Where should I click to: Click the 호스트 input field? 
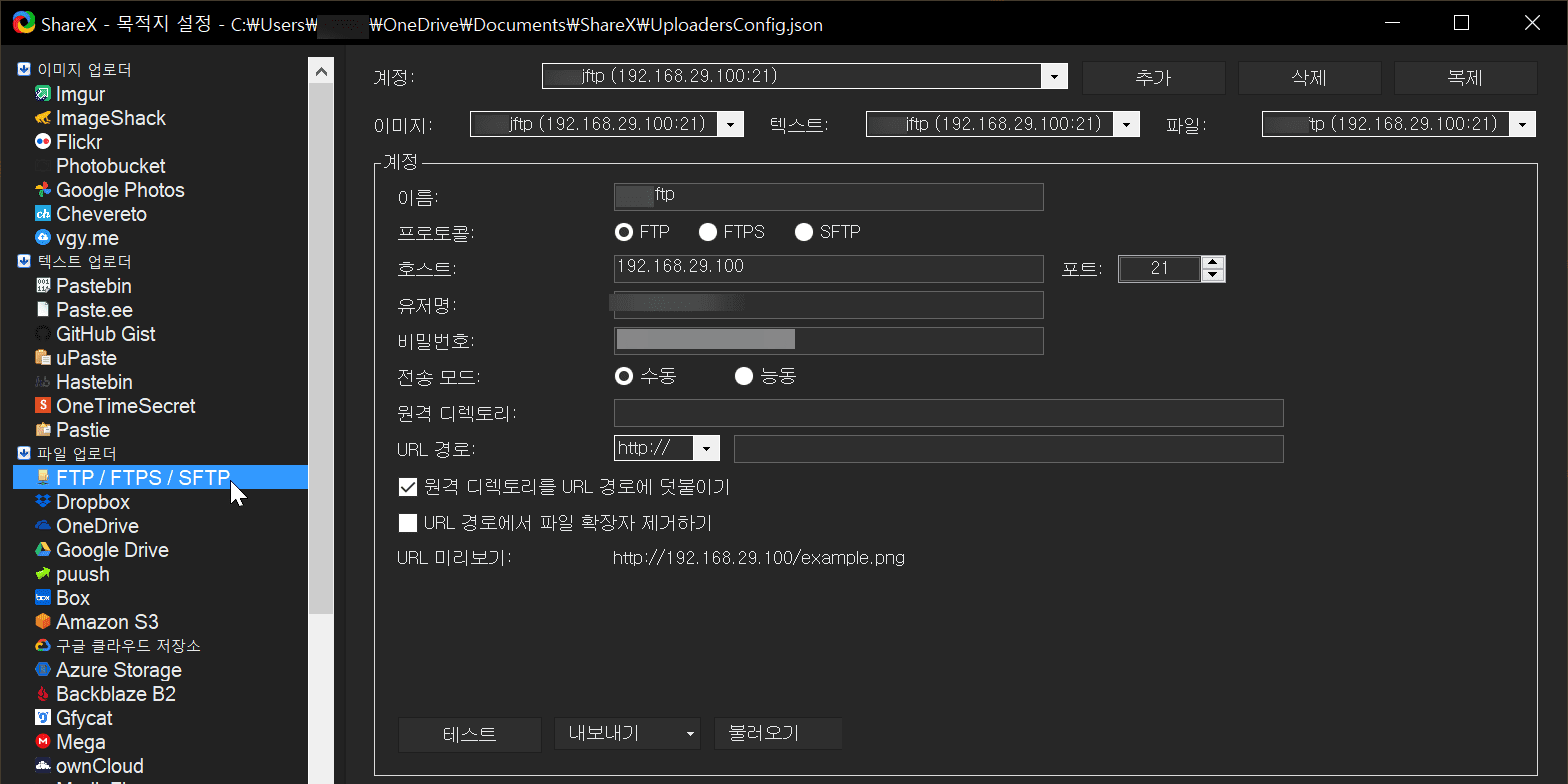click(x=828, y=268)
